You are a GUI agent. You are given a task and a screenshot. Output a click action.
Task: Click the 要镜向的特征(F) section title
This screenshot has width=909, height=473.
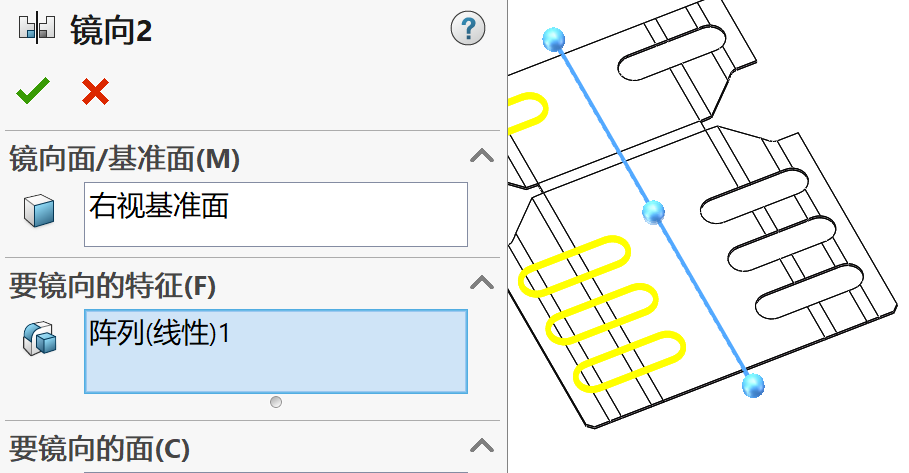[112, 285]
